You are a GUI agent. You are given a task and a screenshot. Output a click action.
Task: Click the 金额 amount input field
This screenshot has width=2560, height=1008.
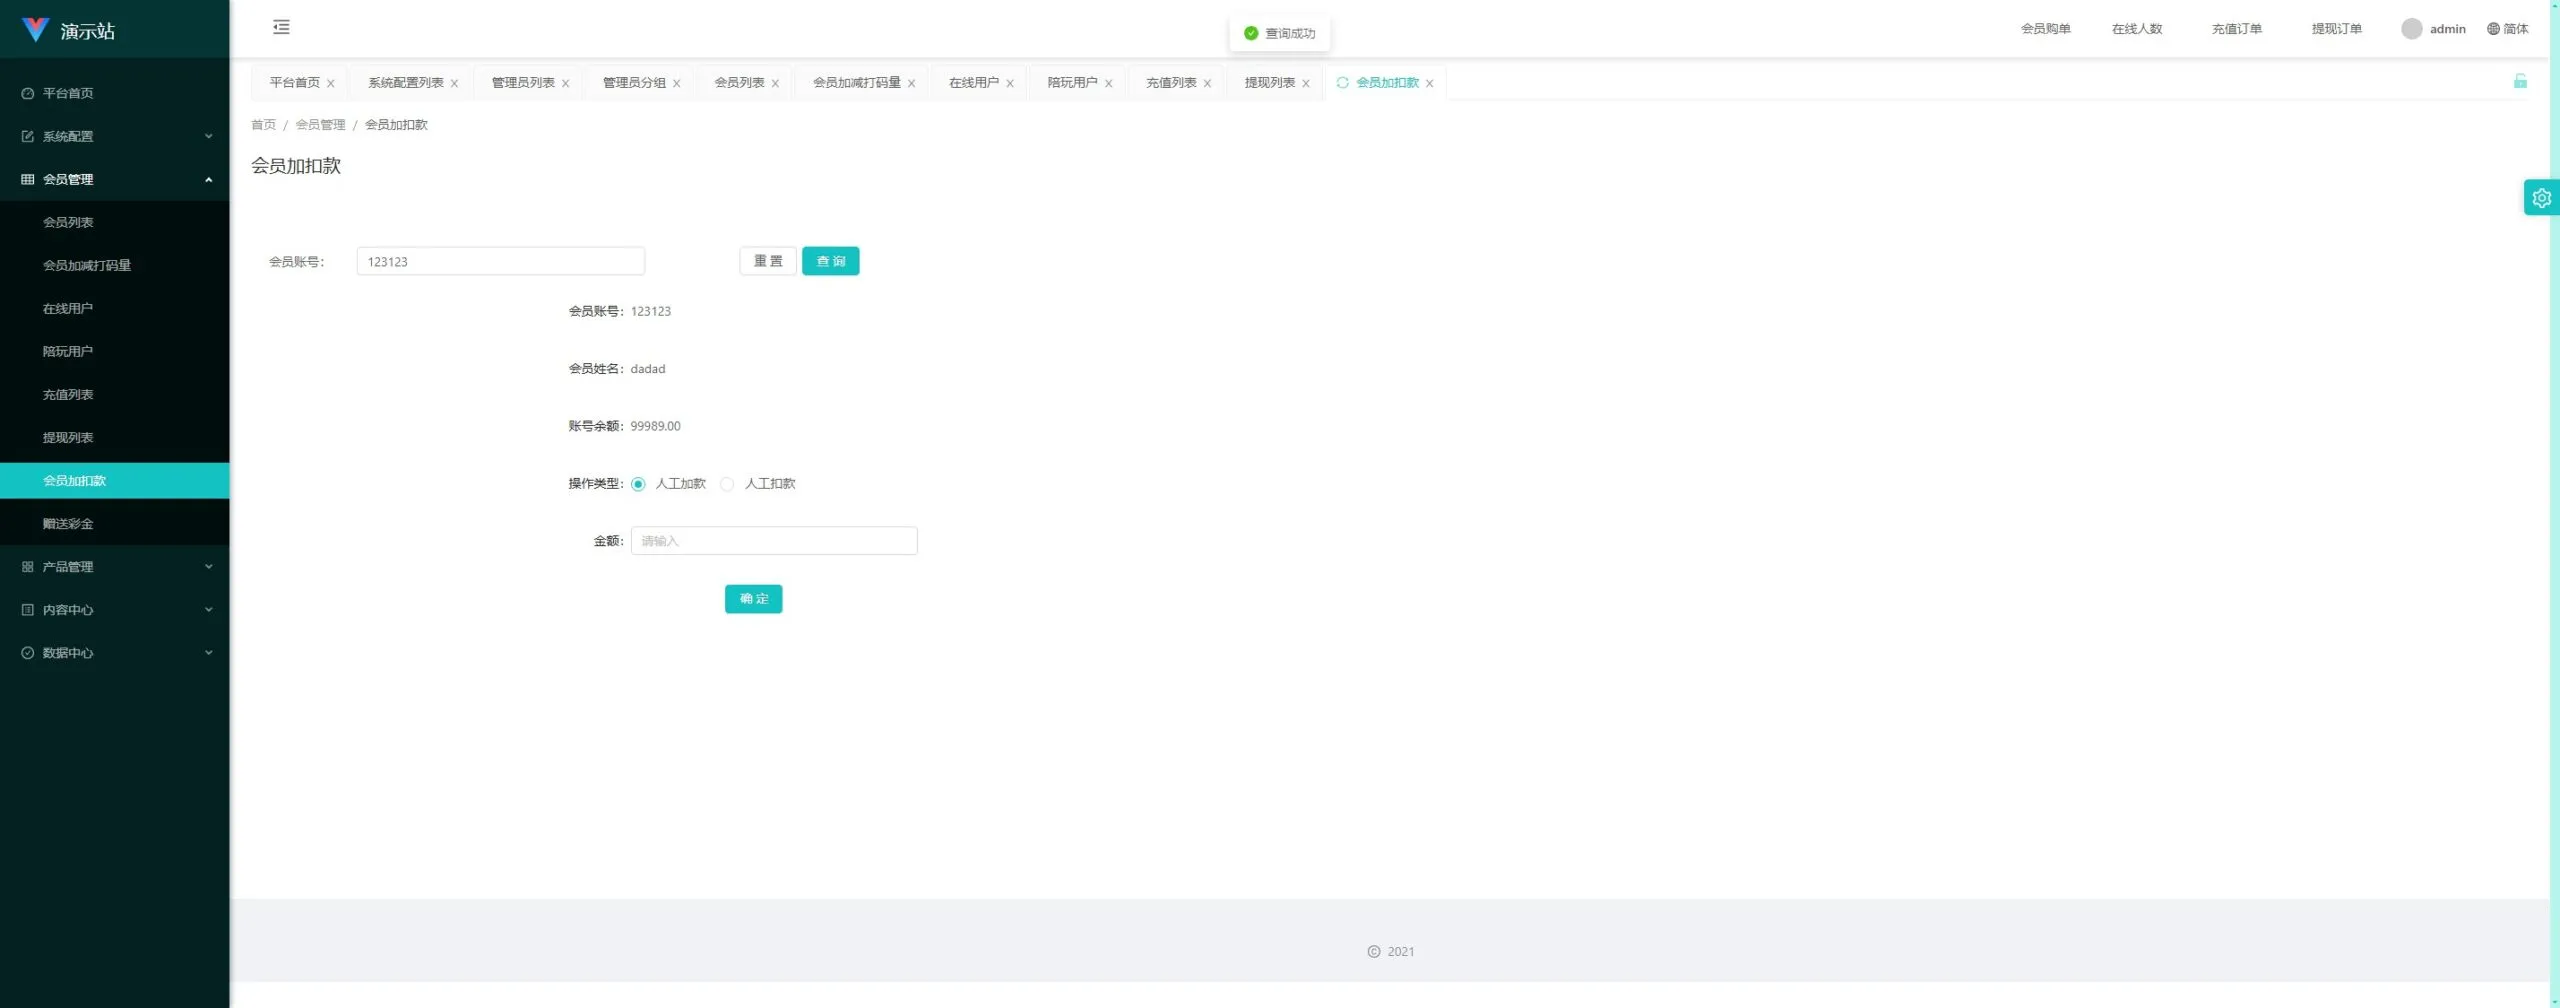coord(774,541)
